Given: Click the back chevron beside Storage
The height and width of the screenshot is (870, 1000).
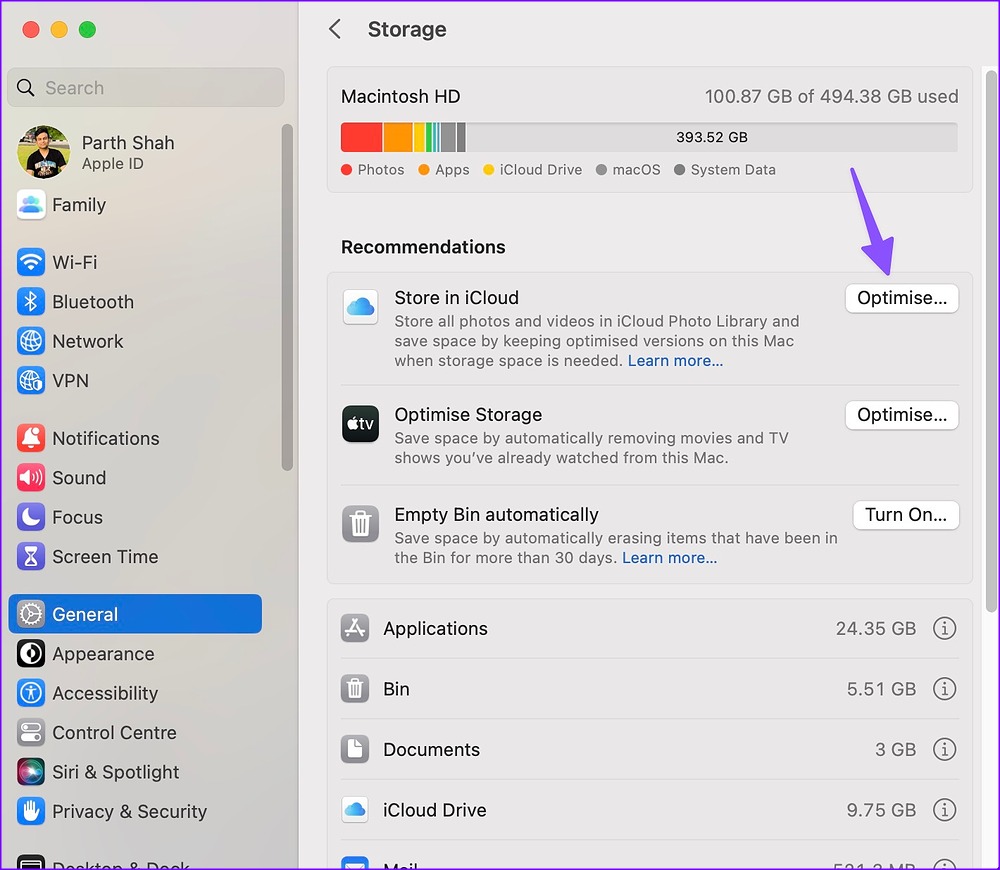Looking at the screenshot, I should tap(335, 30).
